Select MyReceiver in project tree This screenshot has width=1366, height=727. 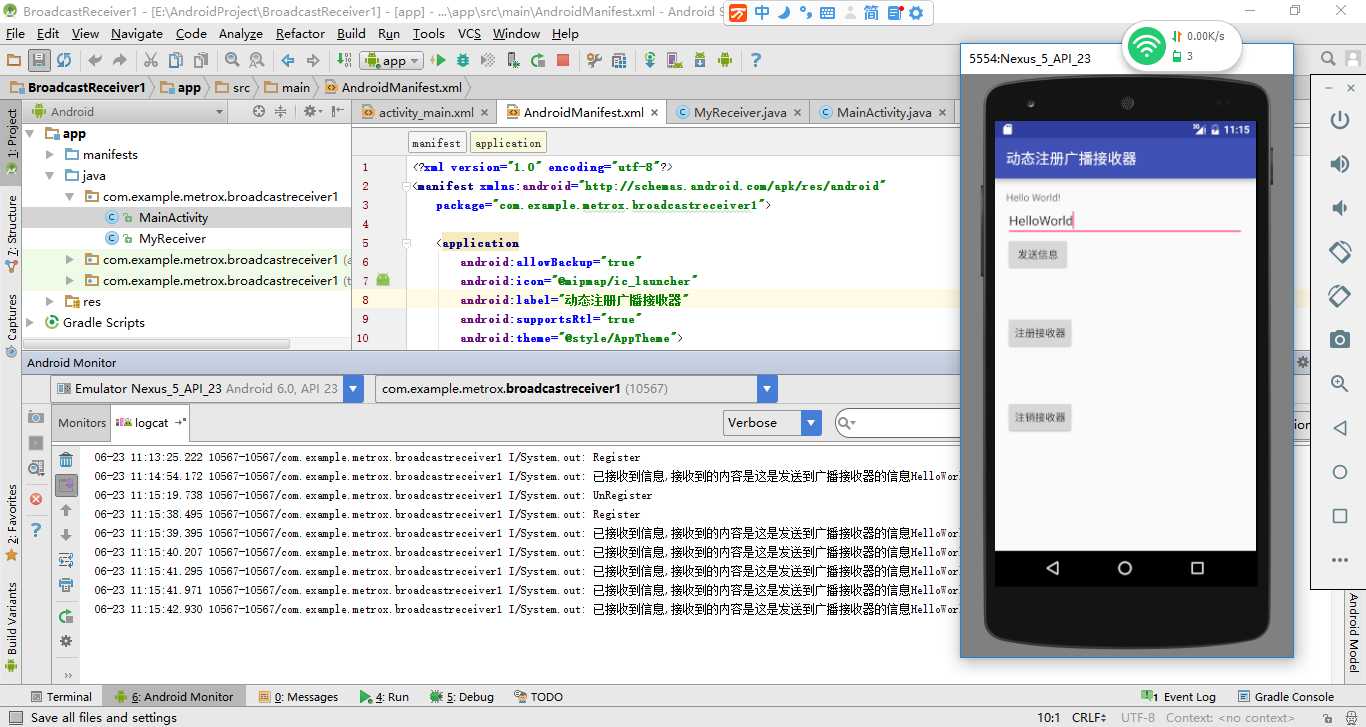(172, 238)
